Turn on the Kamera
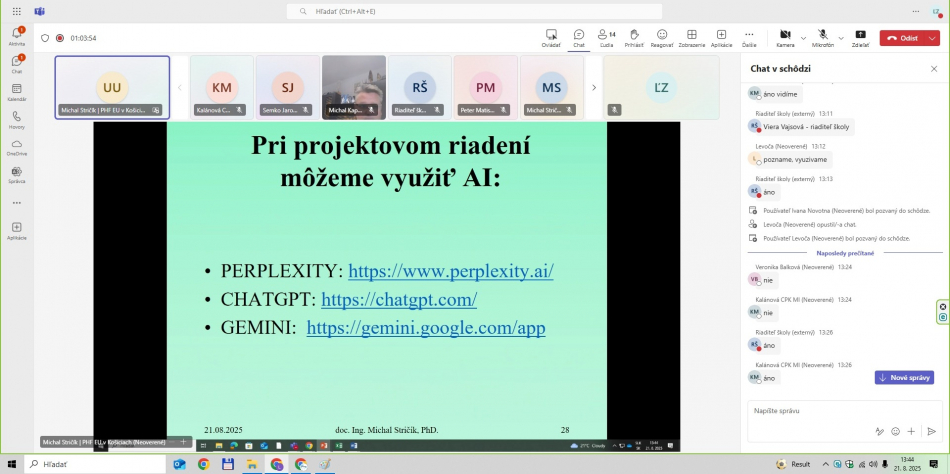 coord(784,37)
